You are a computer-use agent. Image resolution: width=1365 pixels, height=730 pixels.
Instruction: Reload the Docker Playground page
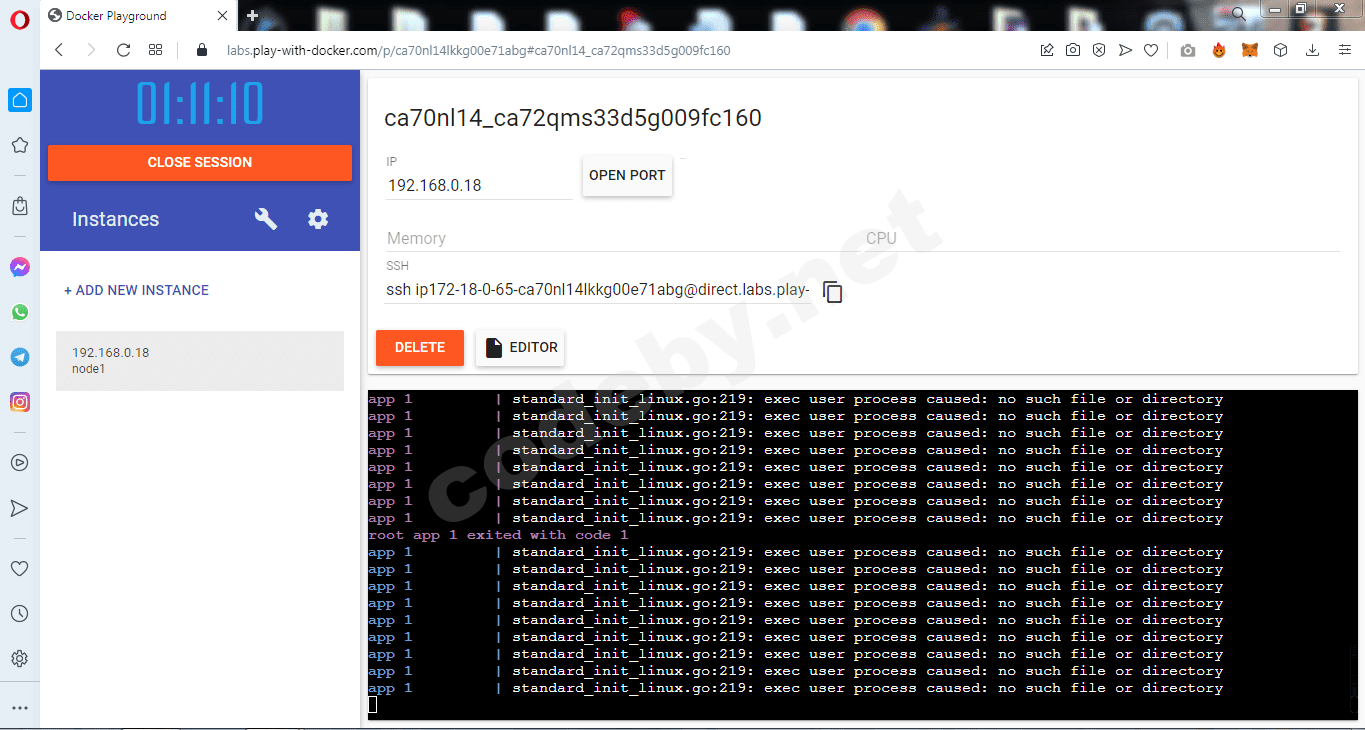tap(124, 50)
